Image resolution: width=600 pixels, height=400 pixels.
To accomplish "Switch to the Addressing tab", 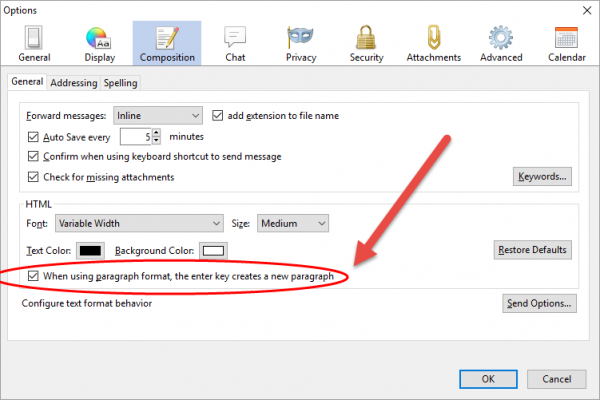I will (74, 83).
